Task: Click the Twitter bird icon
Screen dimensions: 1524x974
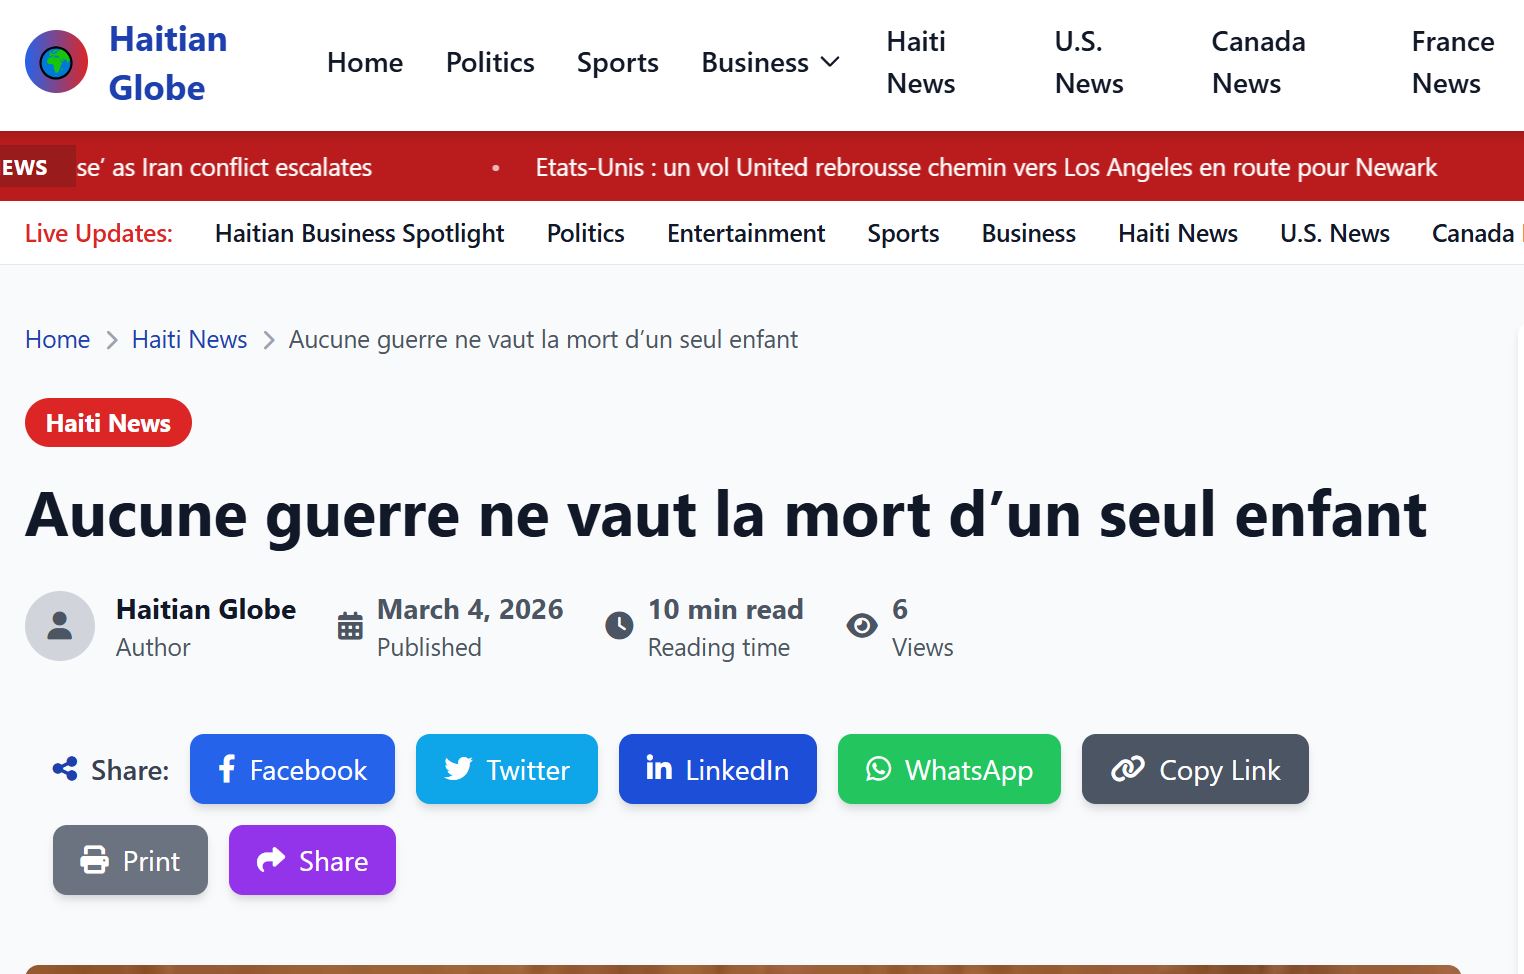Action: pos(458,769)
